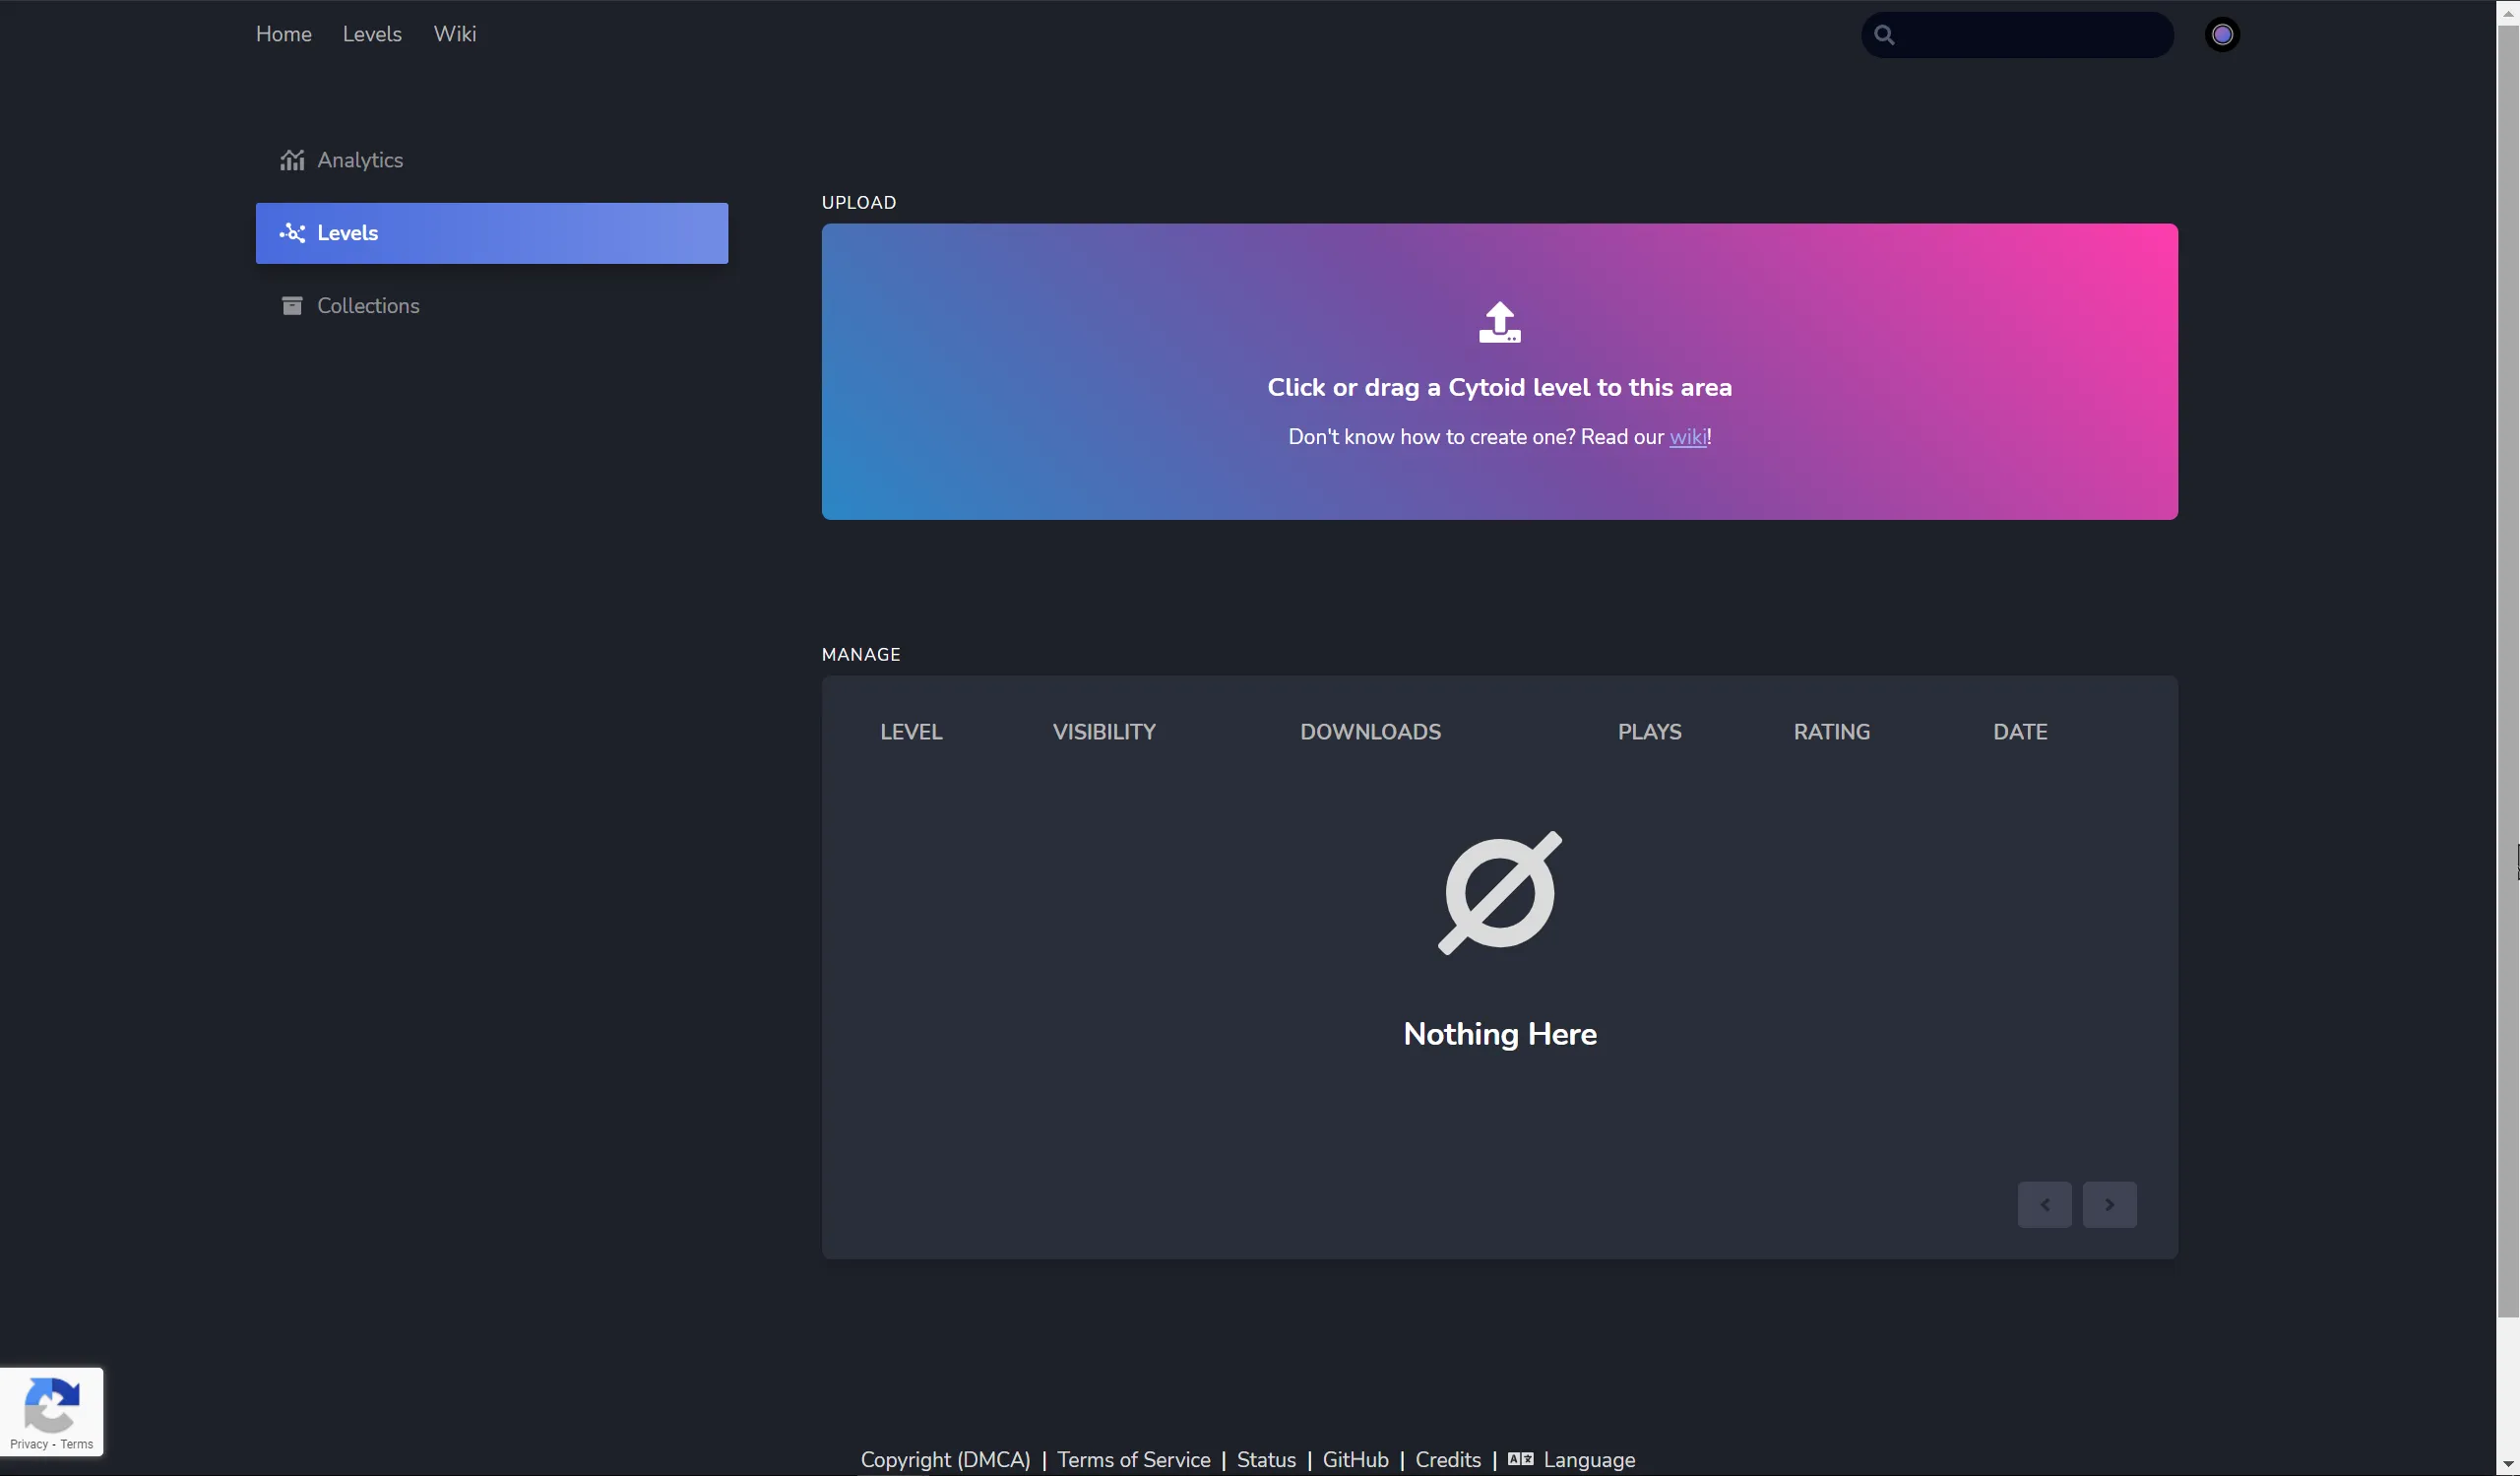
Task: Open Terms of Service footer link
Action: coord(1133,1460)
